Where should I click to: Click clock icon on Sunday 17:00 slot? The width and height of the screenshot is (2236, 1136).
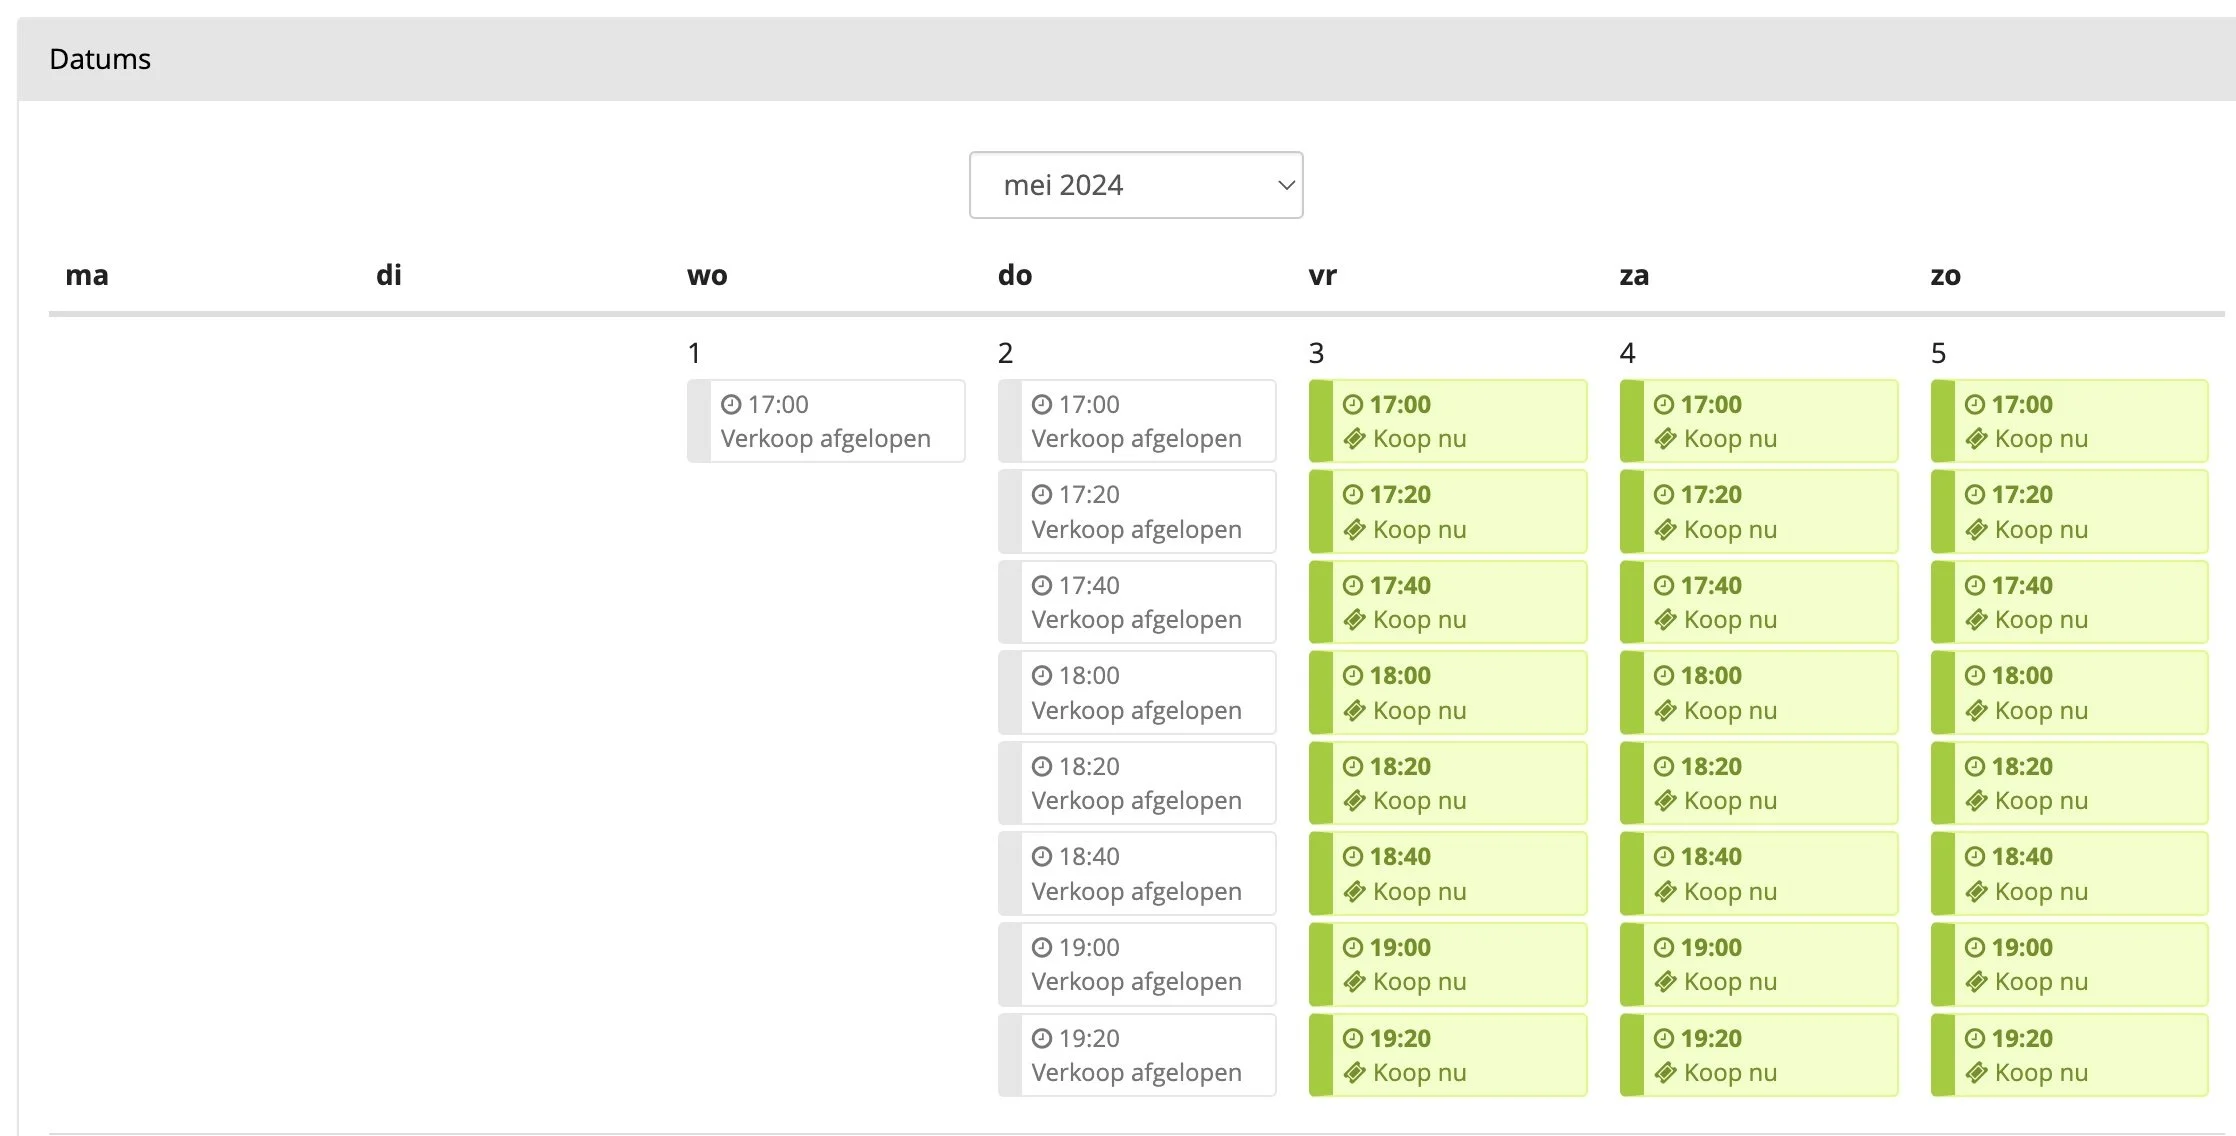(x=1975, y=405)
